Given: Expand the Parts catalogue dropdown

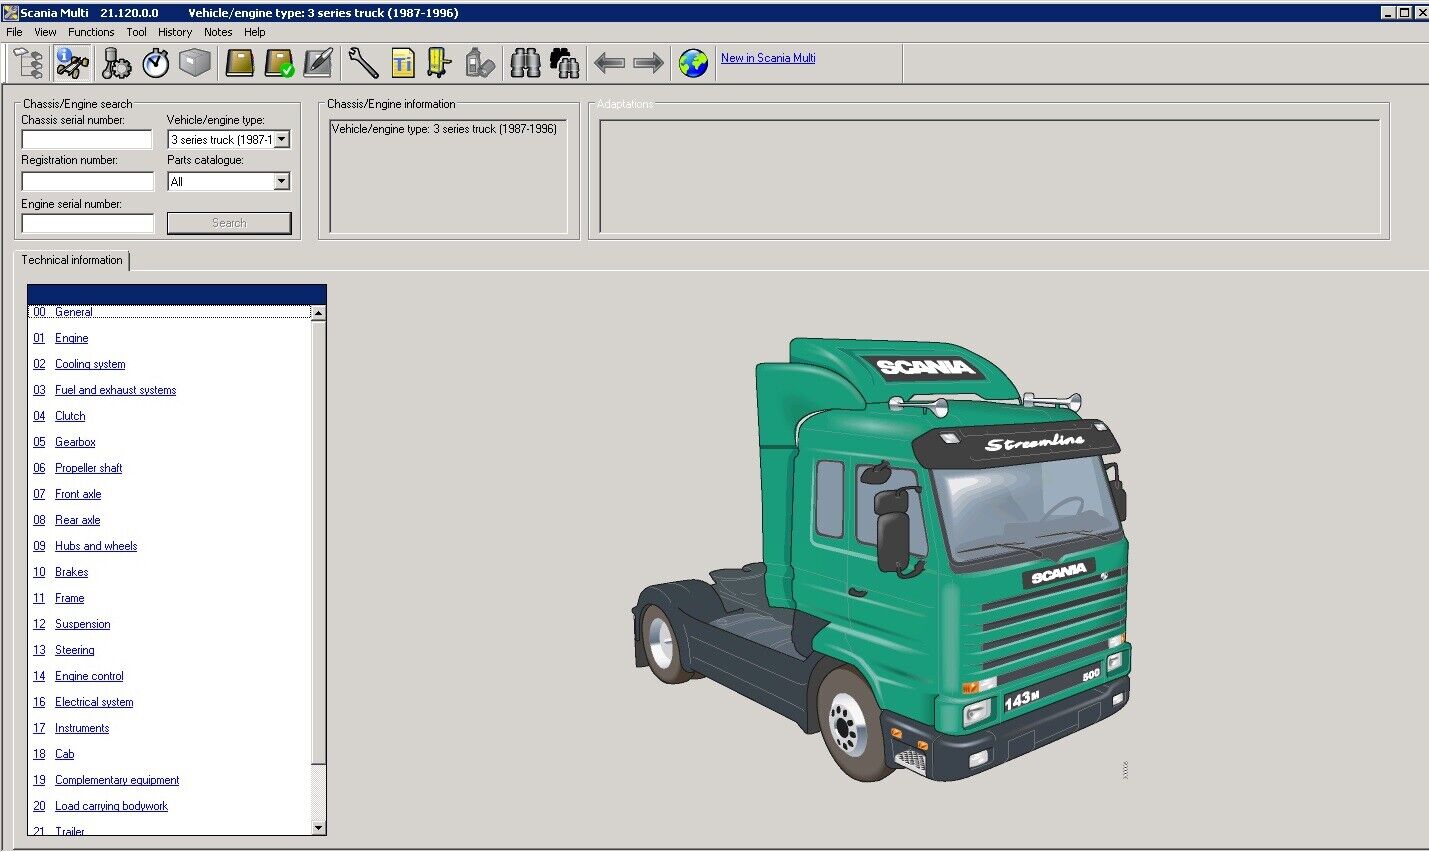Looking at the screenshot, I should (282, 181).
